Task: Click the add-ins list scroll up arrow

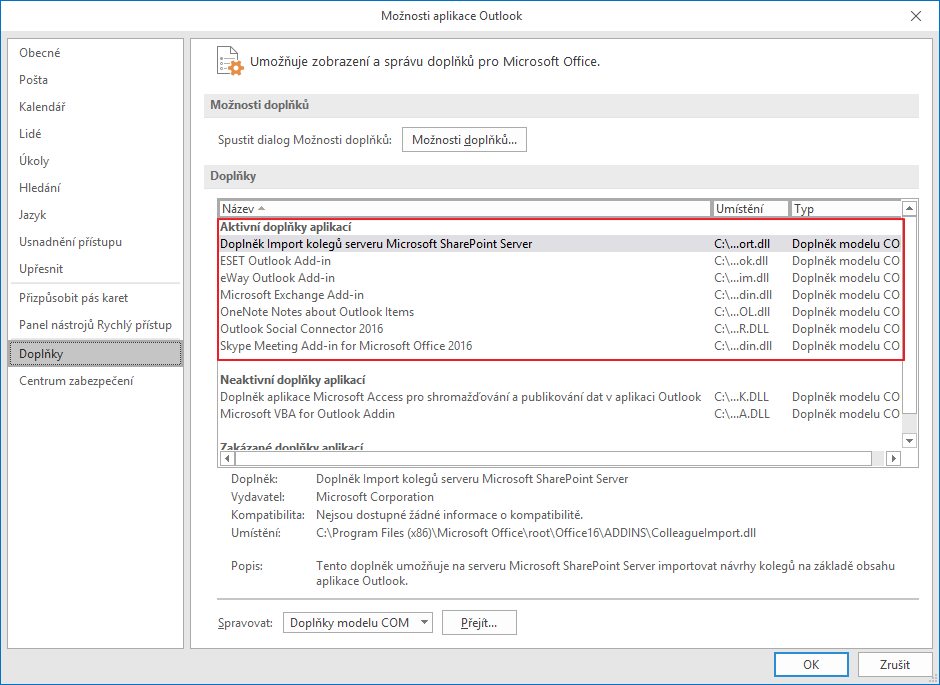Action: pos(909,209)
